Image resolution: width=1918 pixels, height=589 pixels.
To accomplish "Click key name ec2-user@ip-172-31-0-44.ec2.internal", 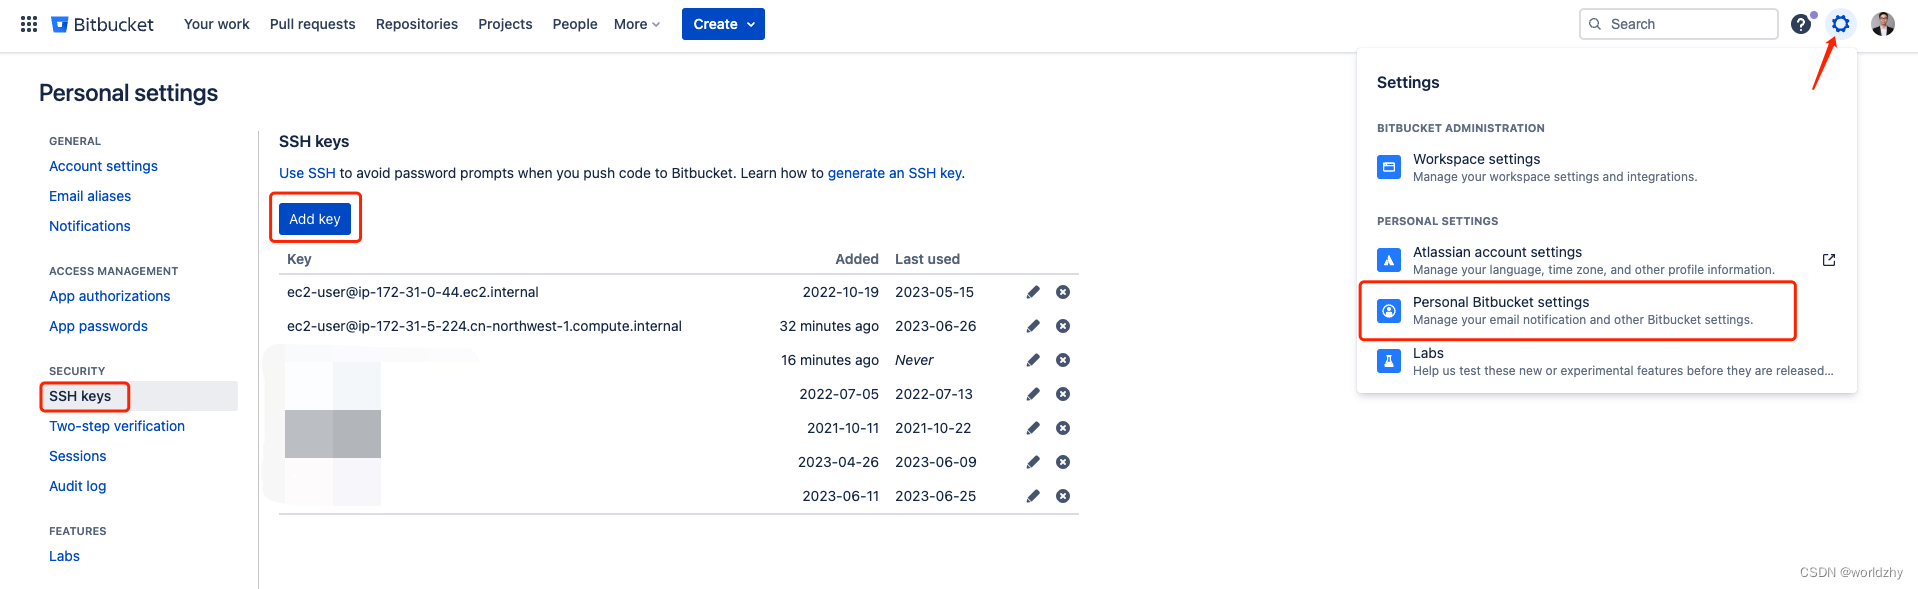I will click(413, 292).
